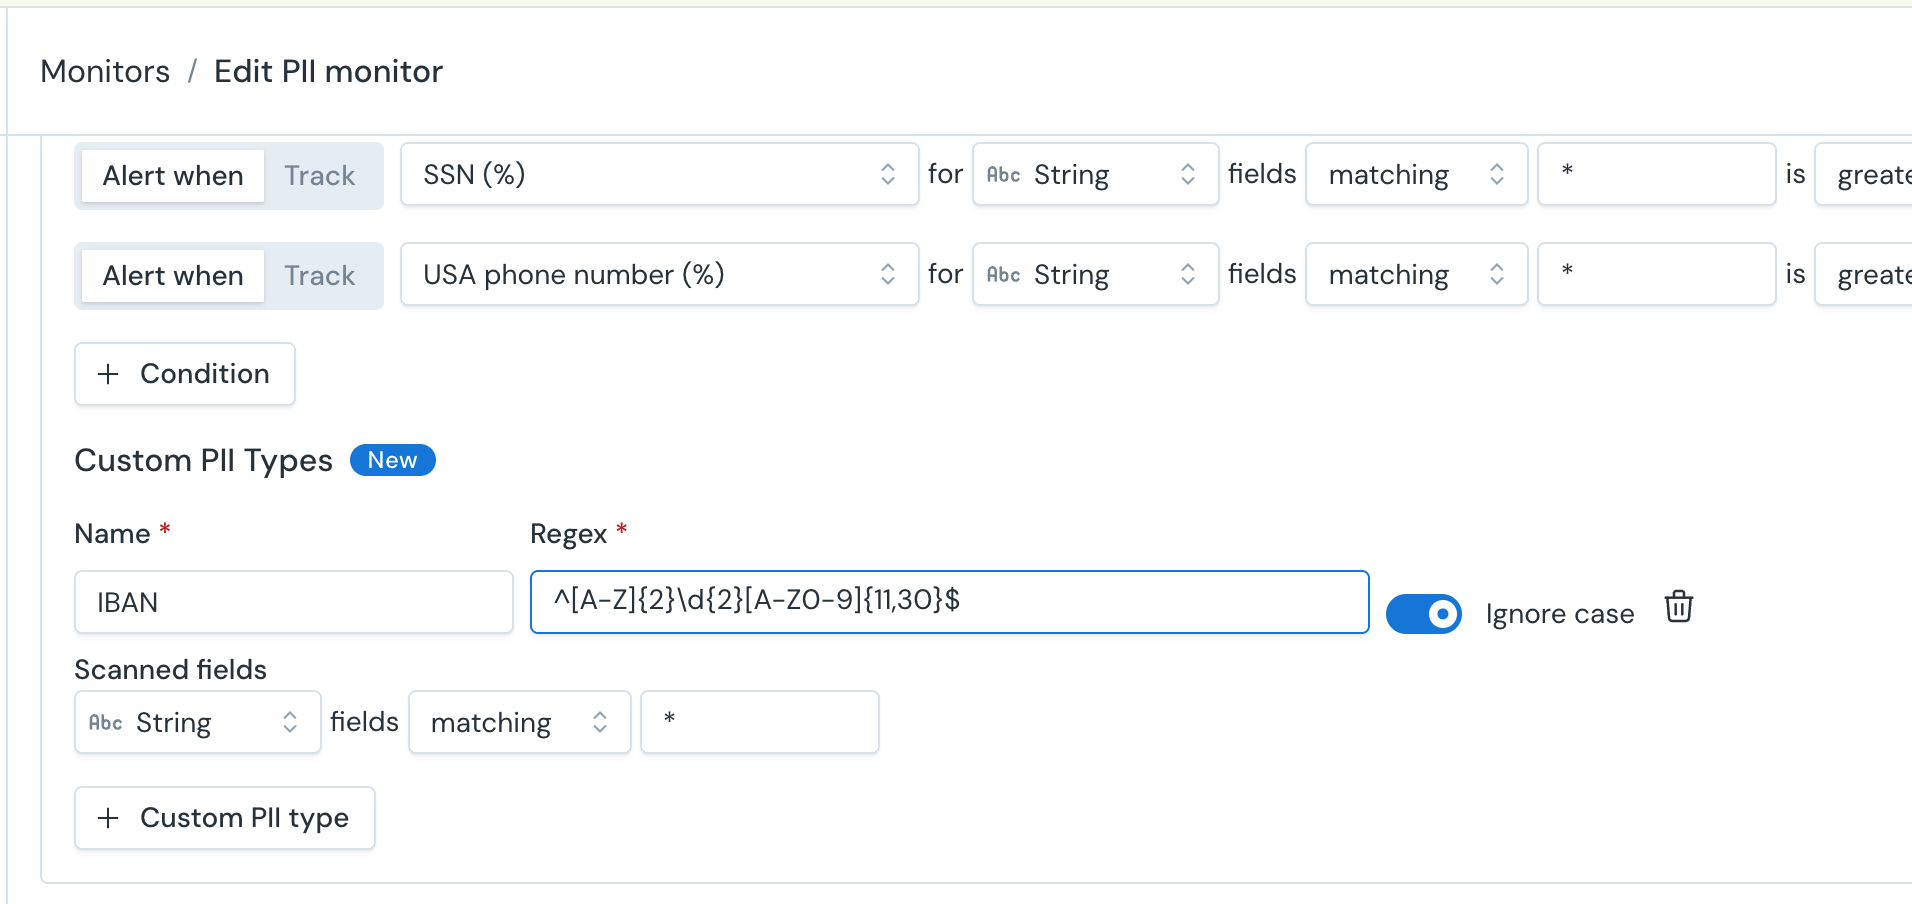Edit the Regex pattern field
Screen dimensions: 1912x904
point(949,602)
